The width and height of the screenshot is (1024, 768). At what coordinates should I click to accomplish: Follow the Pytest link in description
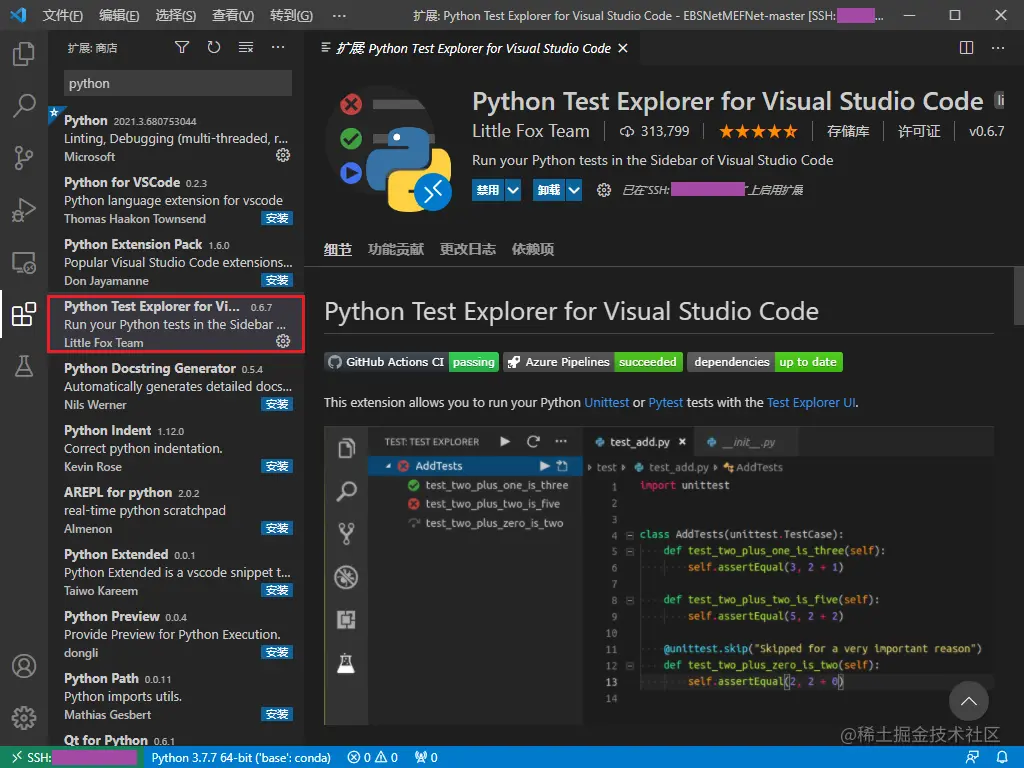[666, 402]
